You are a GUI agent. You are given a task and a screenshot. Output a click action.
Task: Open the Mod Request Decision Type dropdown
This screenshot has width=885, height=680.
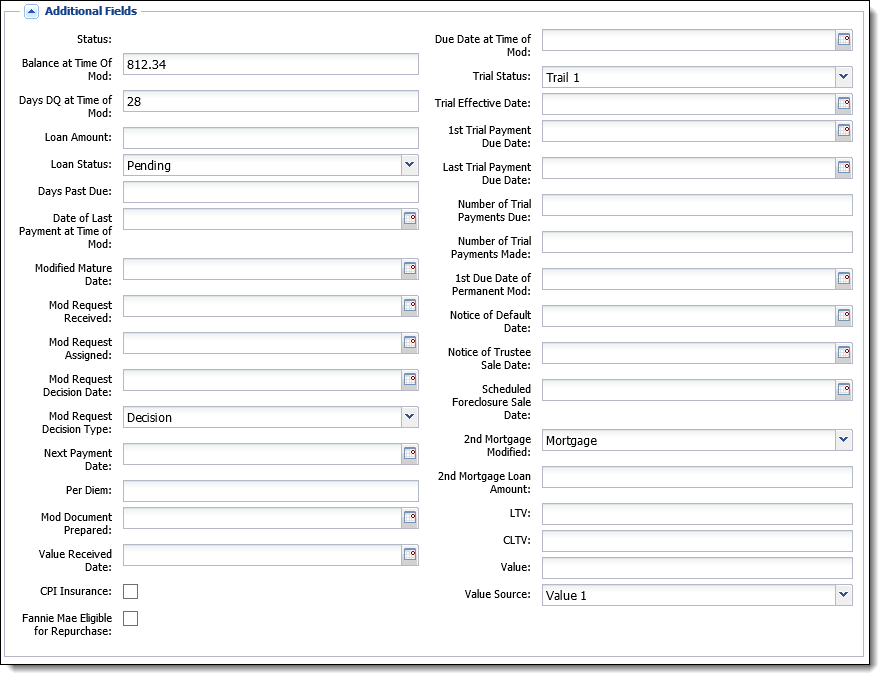410,417
